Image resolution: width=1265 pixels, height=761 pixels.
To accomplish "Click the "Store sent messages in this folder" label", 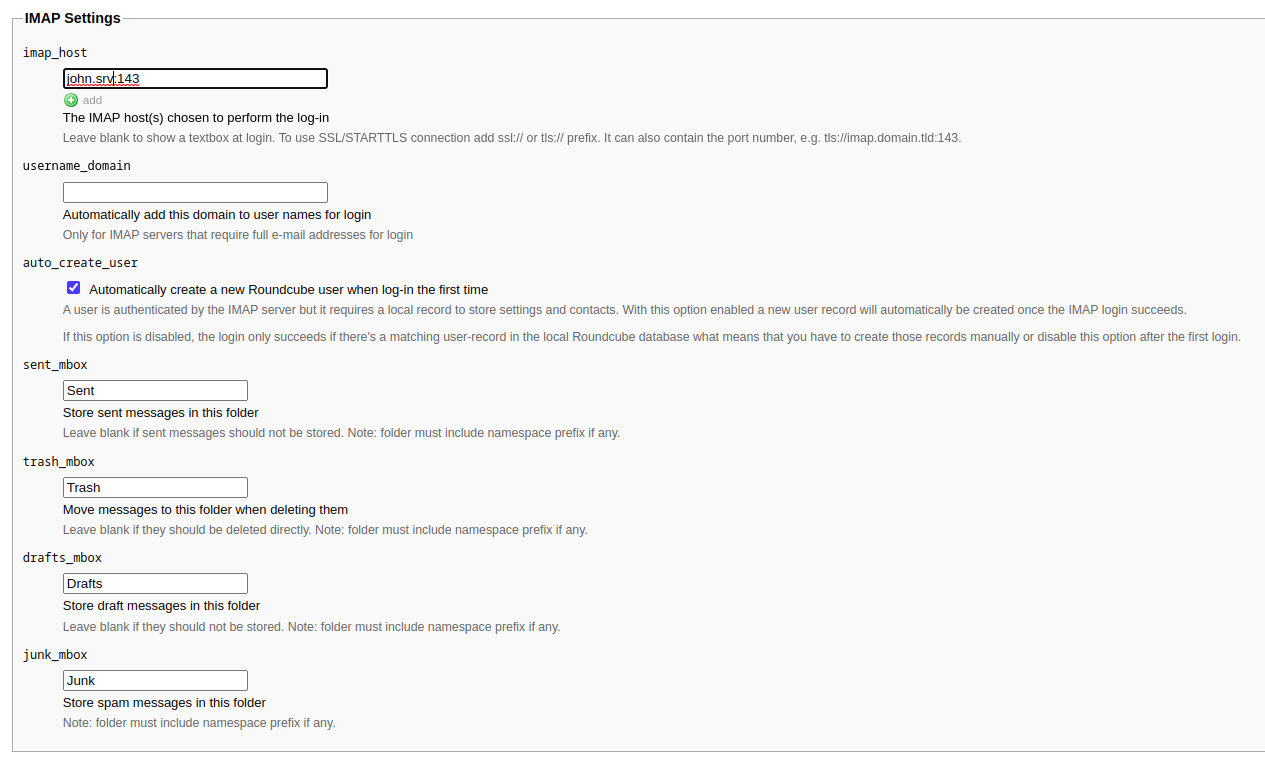I will tap(161, 412).
